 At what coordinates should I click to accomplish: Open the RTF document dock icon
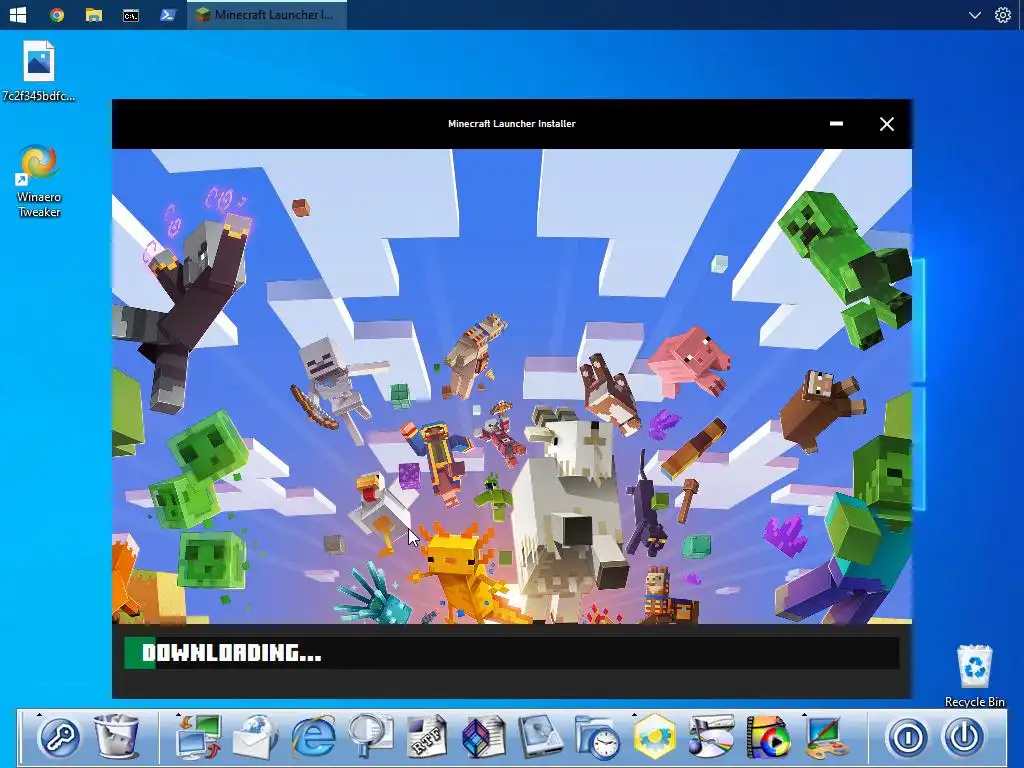pyautogui.click(x=426, y=737)
